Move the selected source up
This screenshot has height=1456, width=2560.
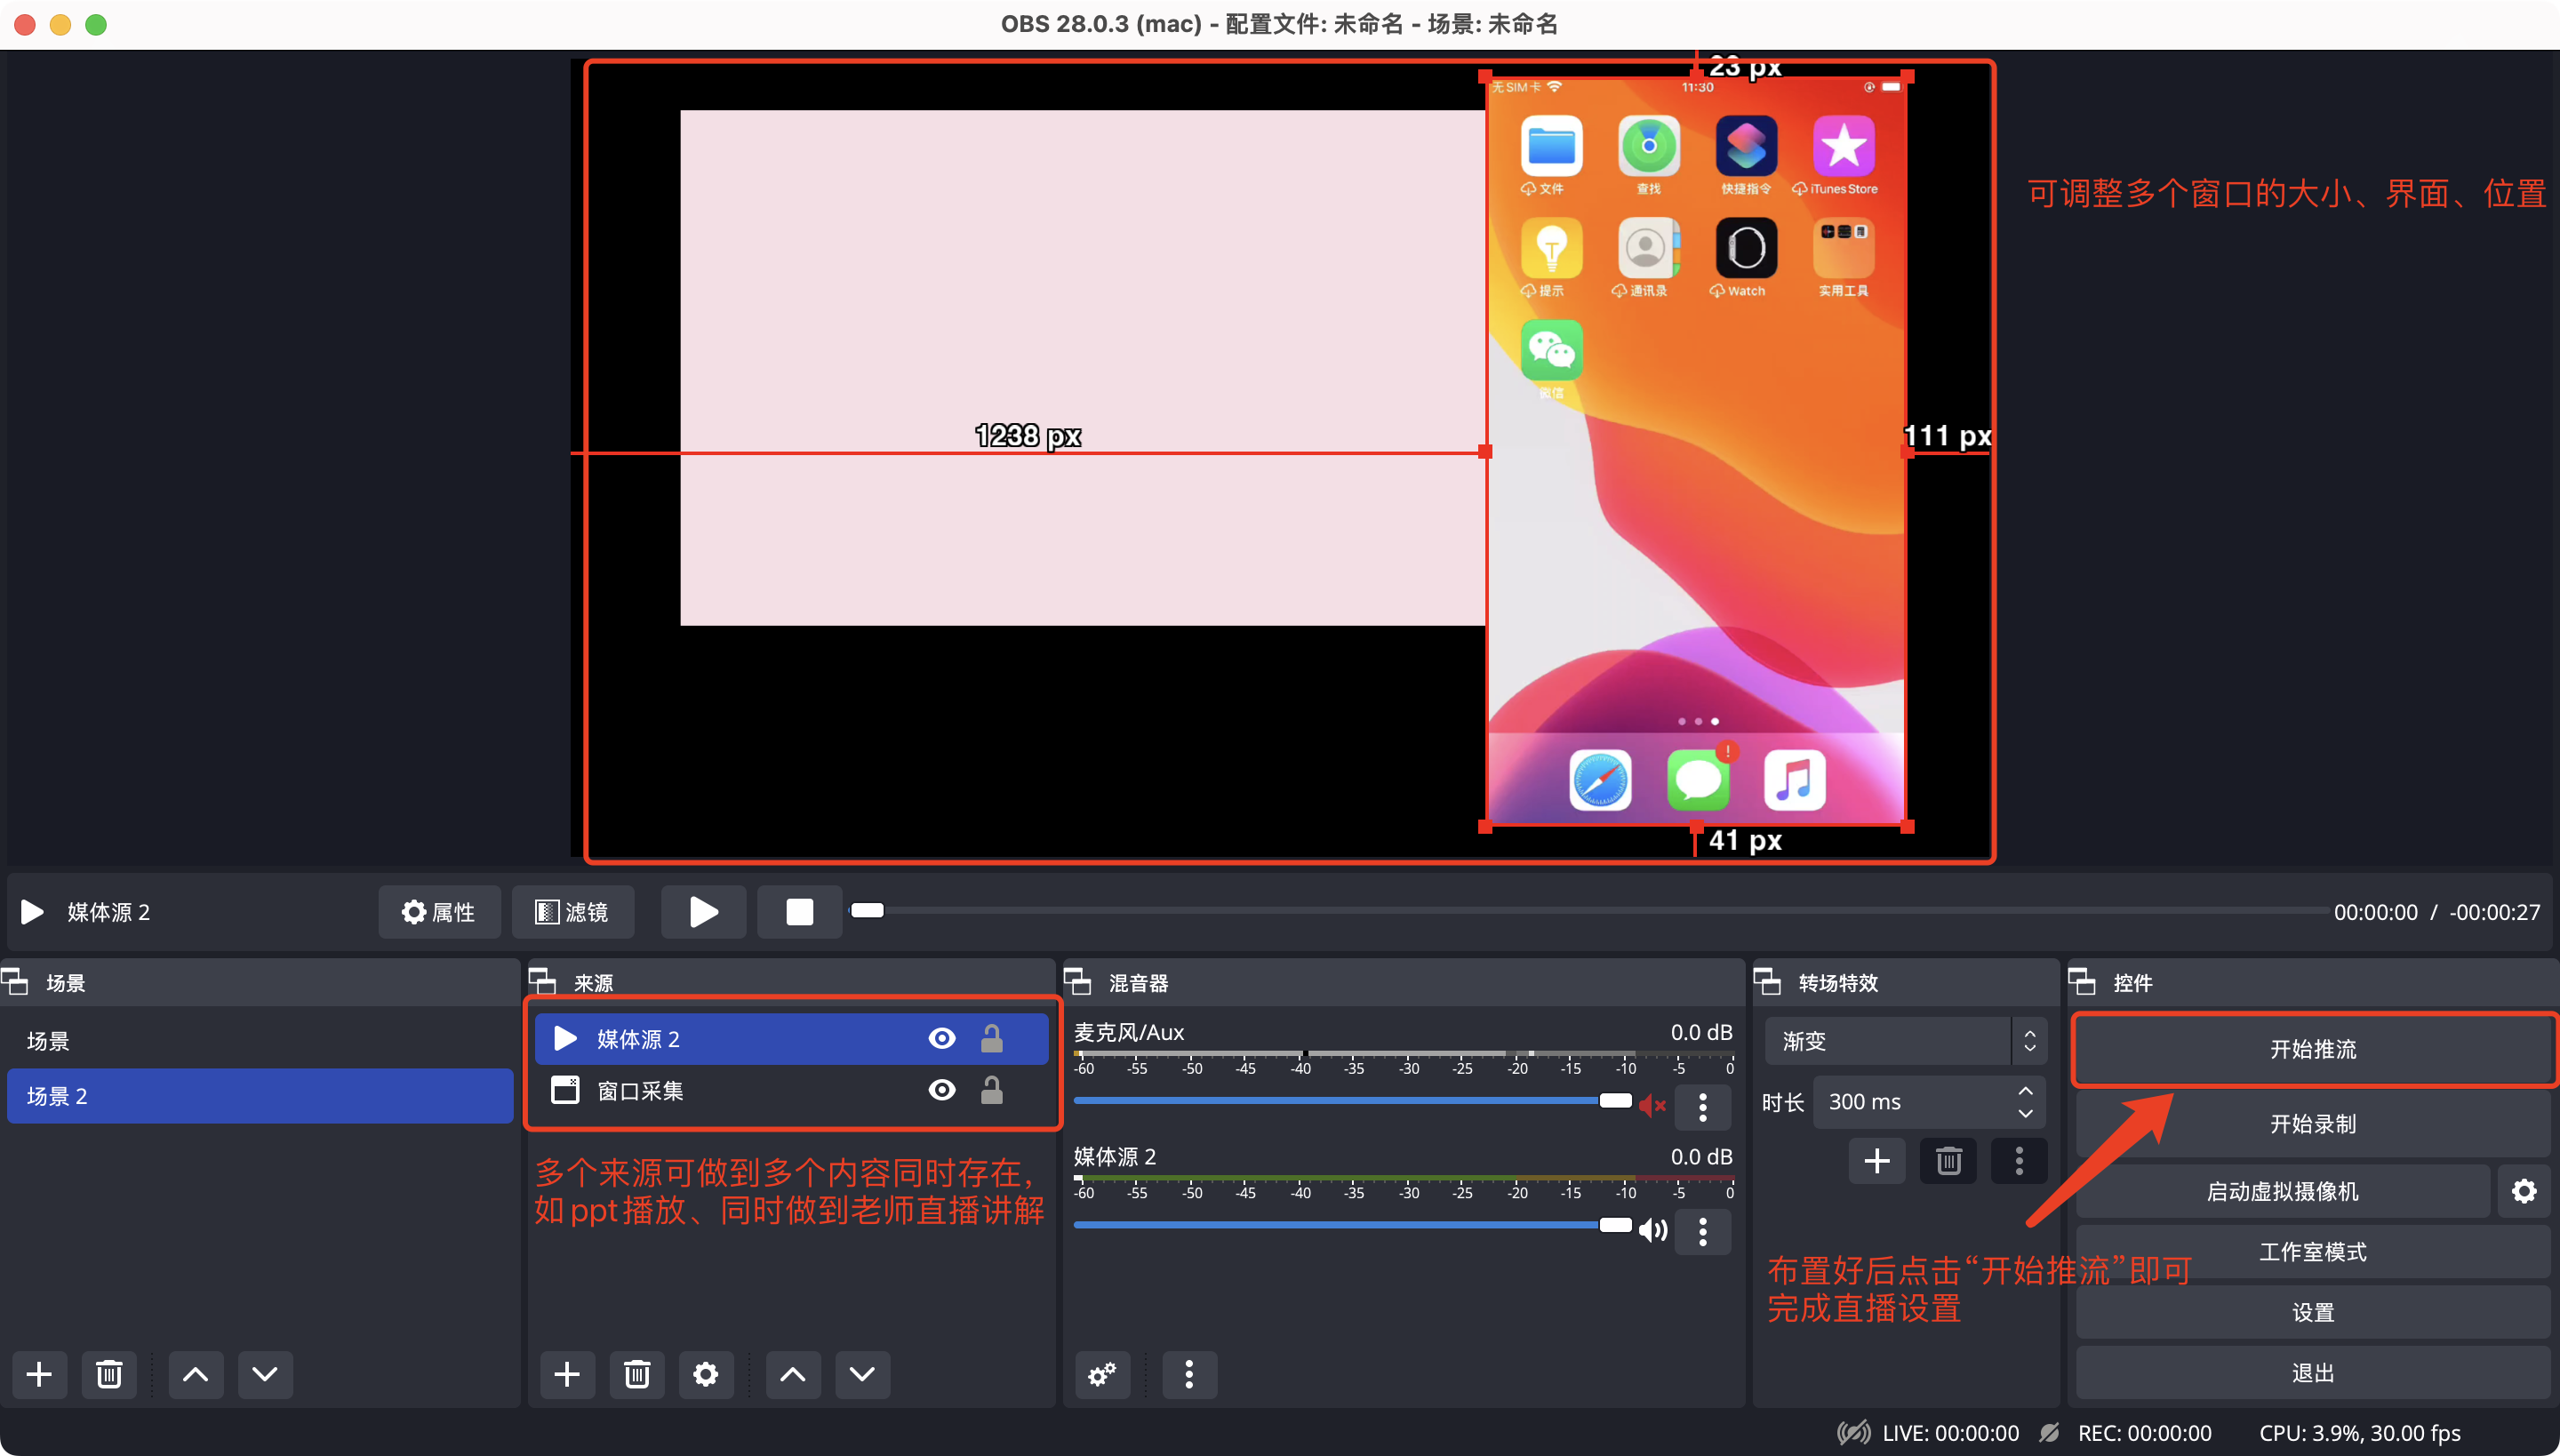click(793, 1374)
